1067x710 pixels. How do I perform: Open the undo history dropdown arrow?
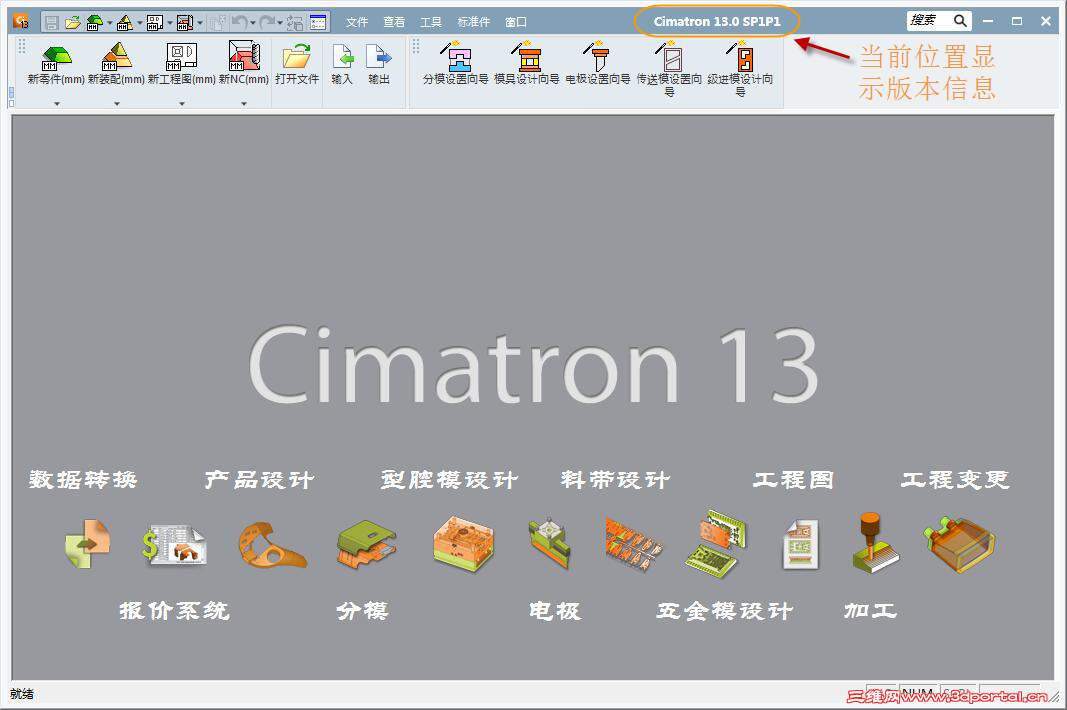click(252, 23)
